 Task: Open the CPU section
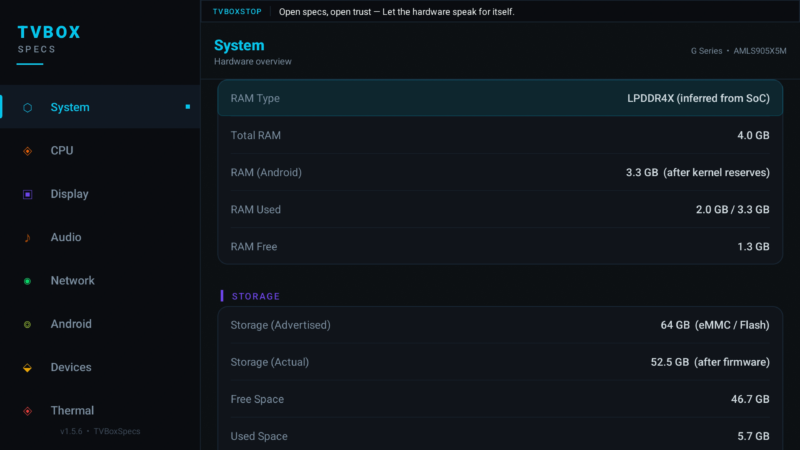(x=62, y=151)
